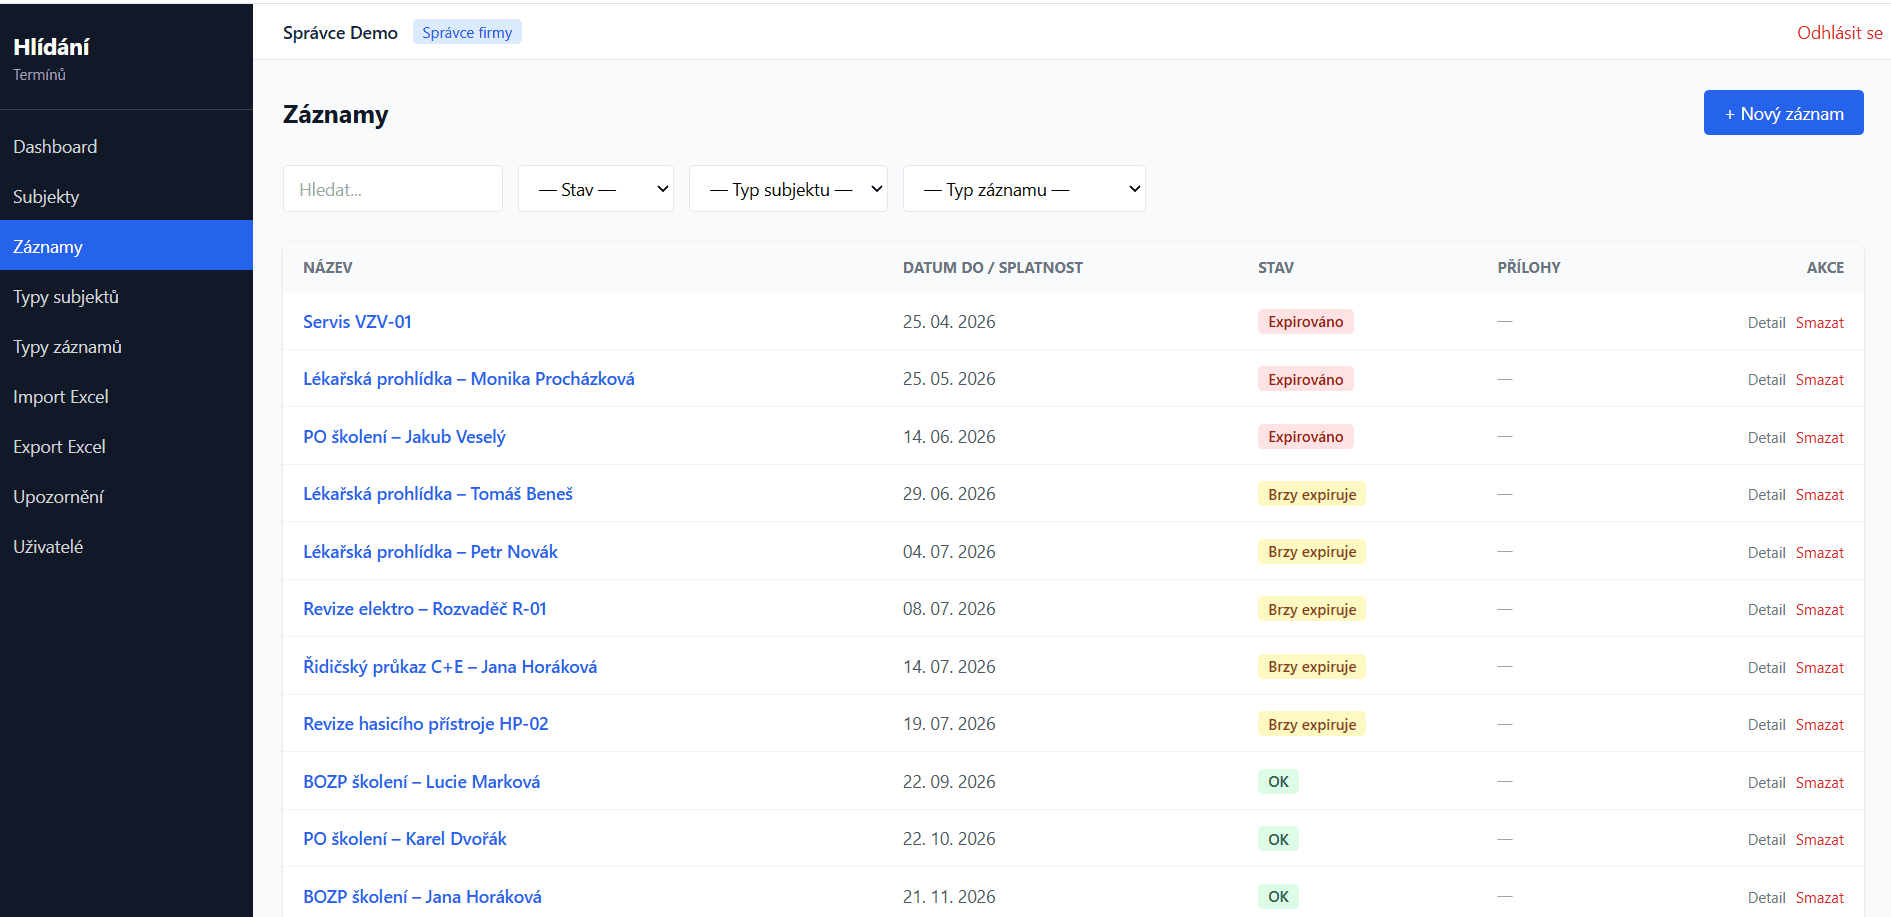The height and width of the screenshot is (917, 1891).
Task: Open Lékařská prohlídka – Petr Novák
Action: coord(430,552)
